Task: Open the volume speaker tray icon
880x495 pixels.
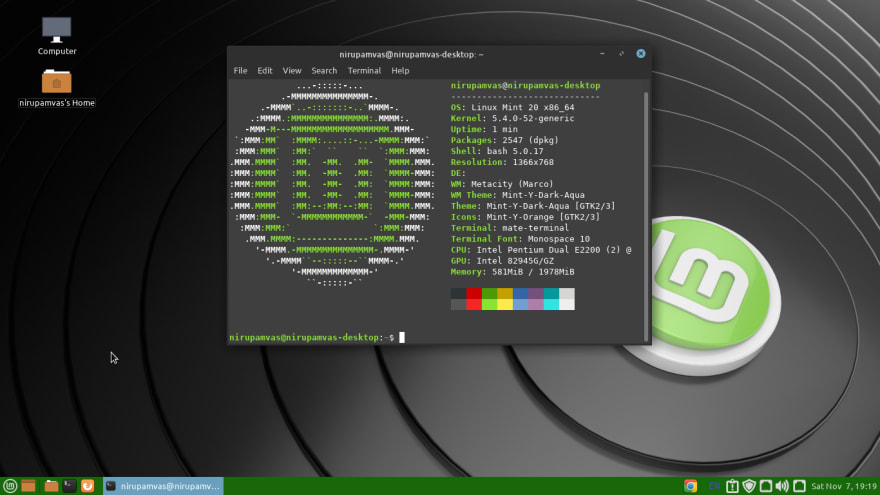Action: 782,486
